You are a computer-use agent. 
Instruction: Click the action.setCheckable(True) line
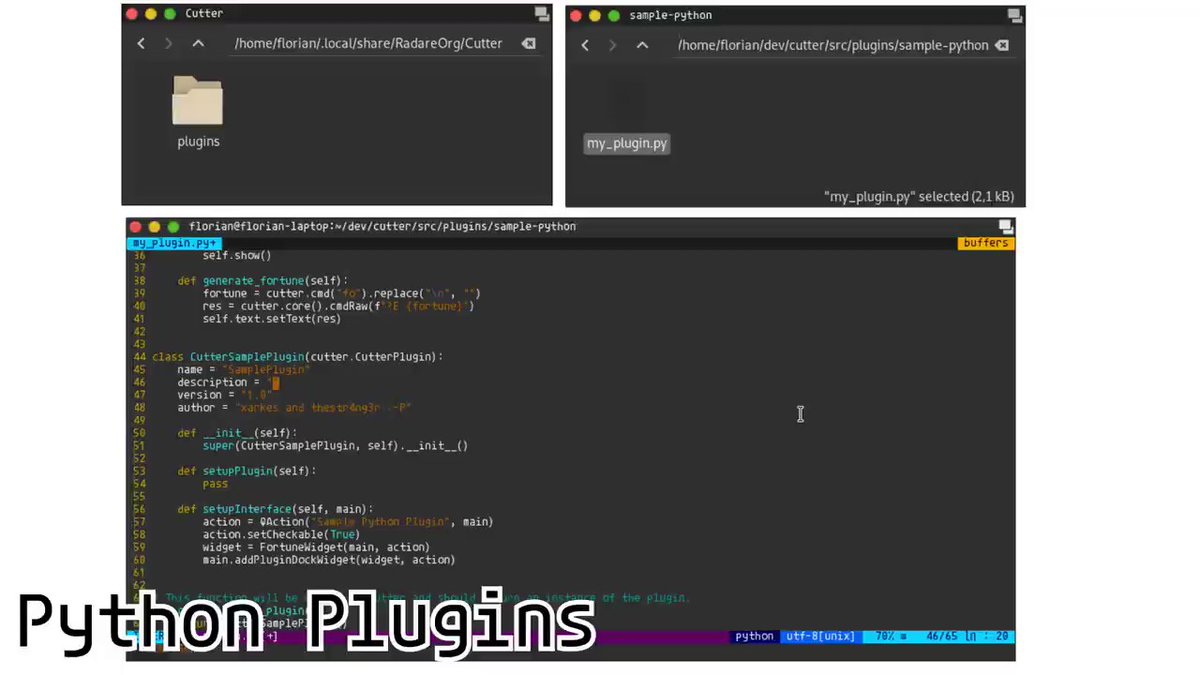click(281, 534)
